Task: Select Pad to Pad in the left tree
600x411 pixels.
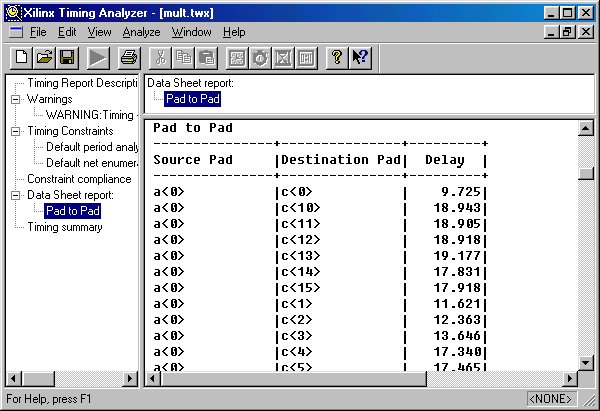Action: [73, 211]
